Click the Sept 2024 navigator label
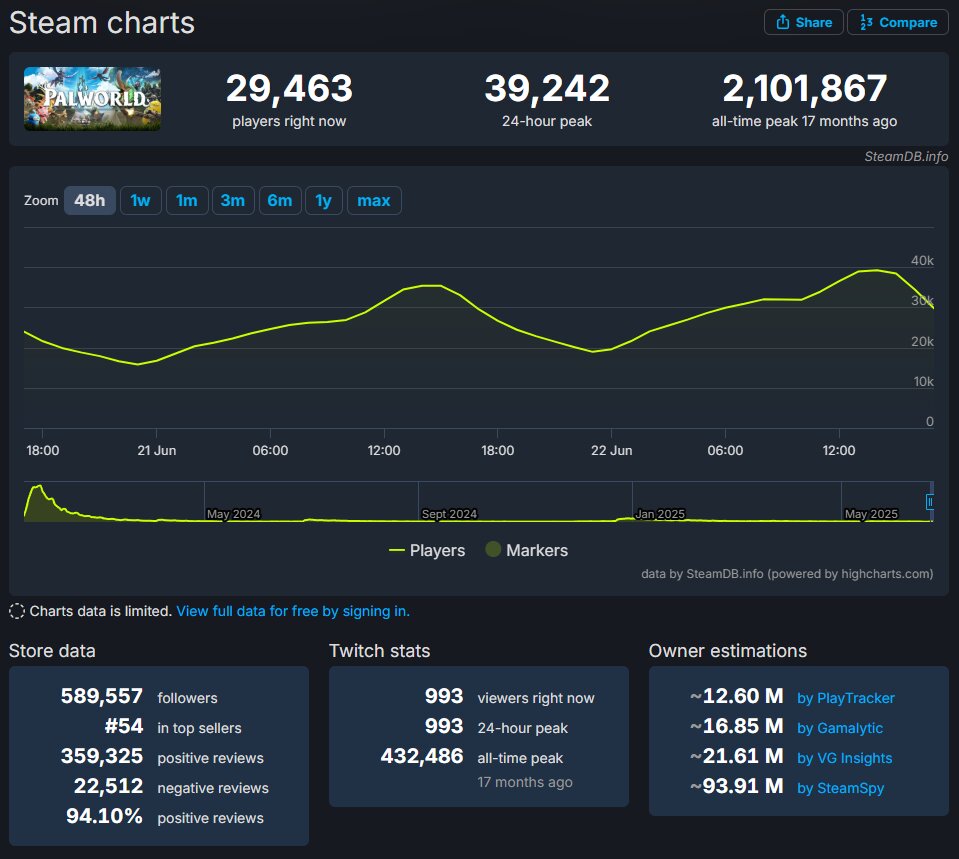This screenshot has height=859, width=959. click(x=450, y=514)
